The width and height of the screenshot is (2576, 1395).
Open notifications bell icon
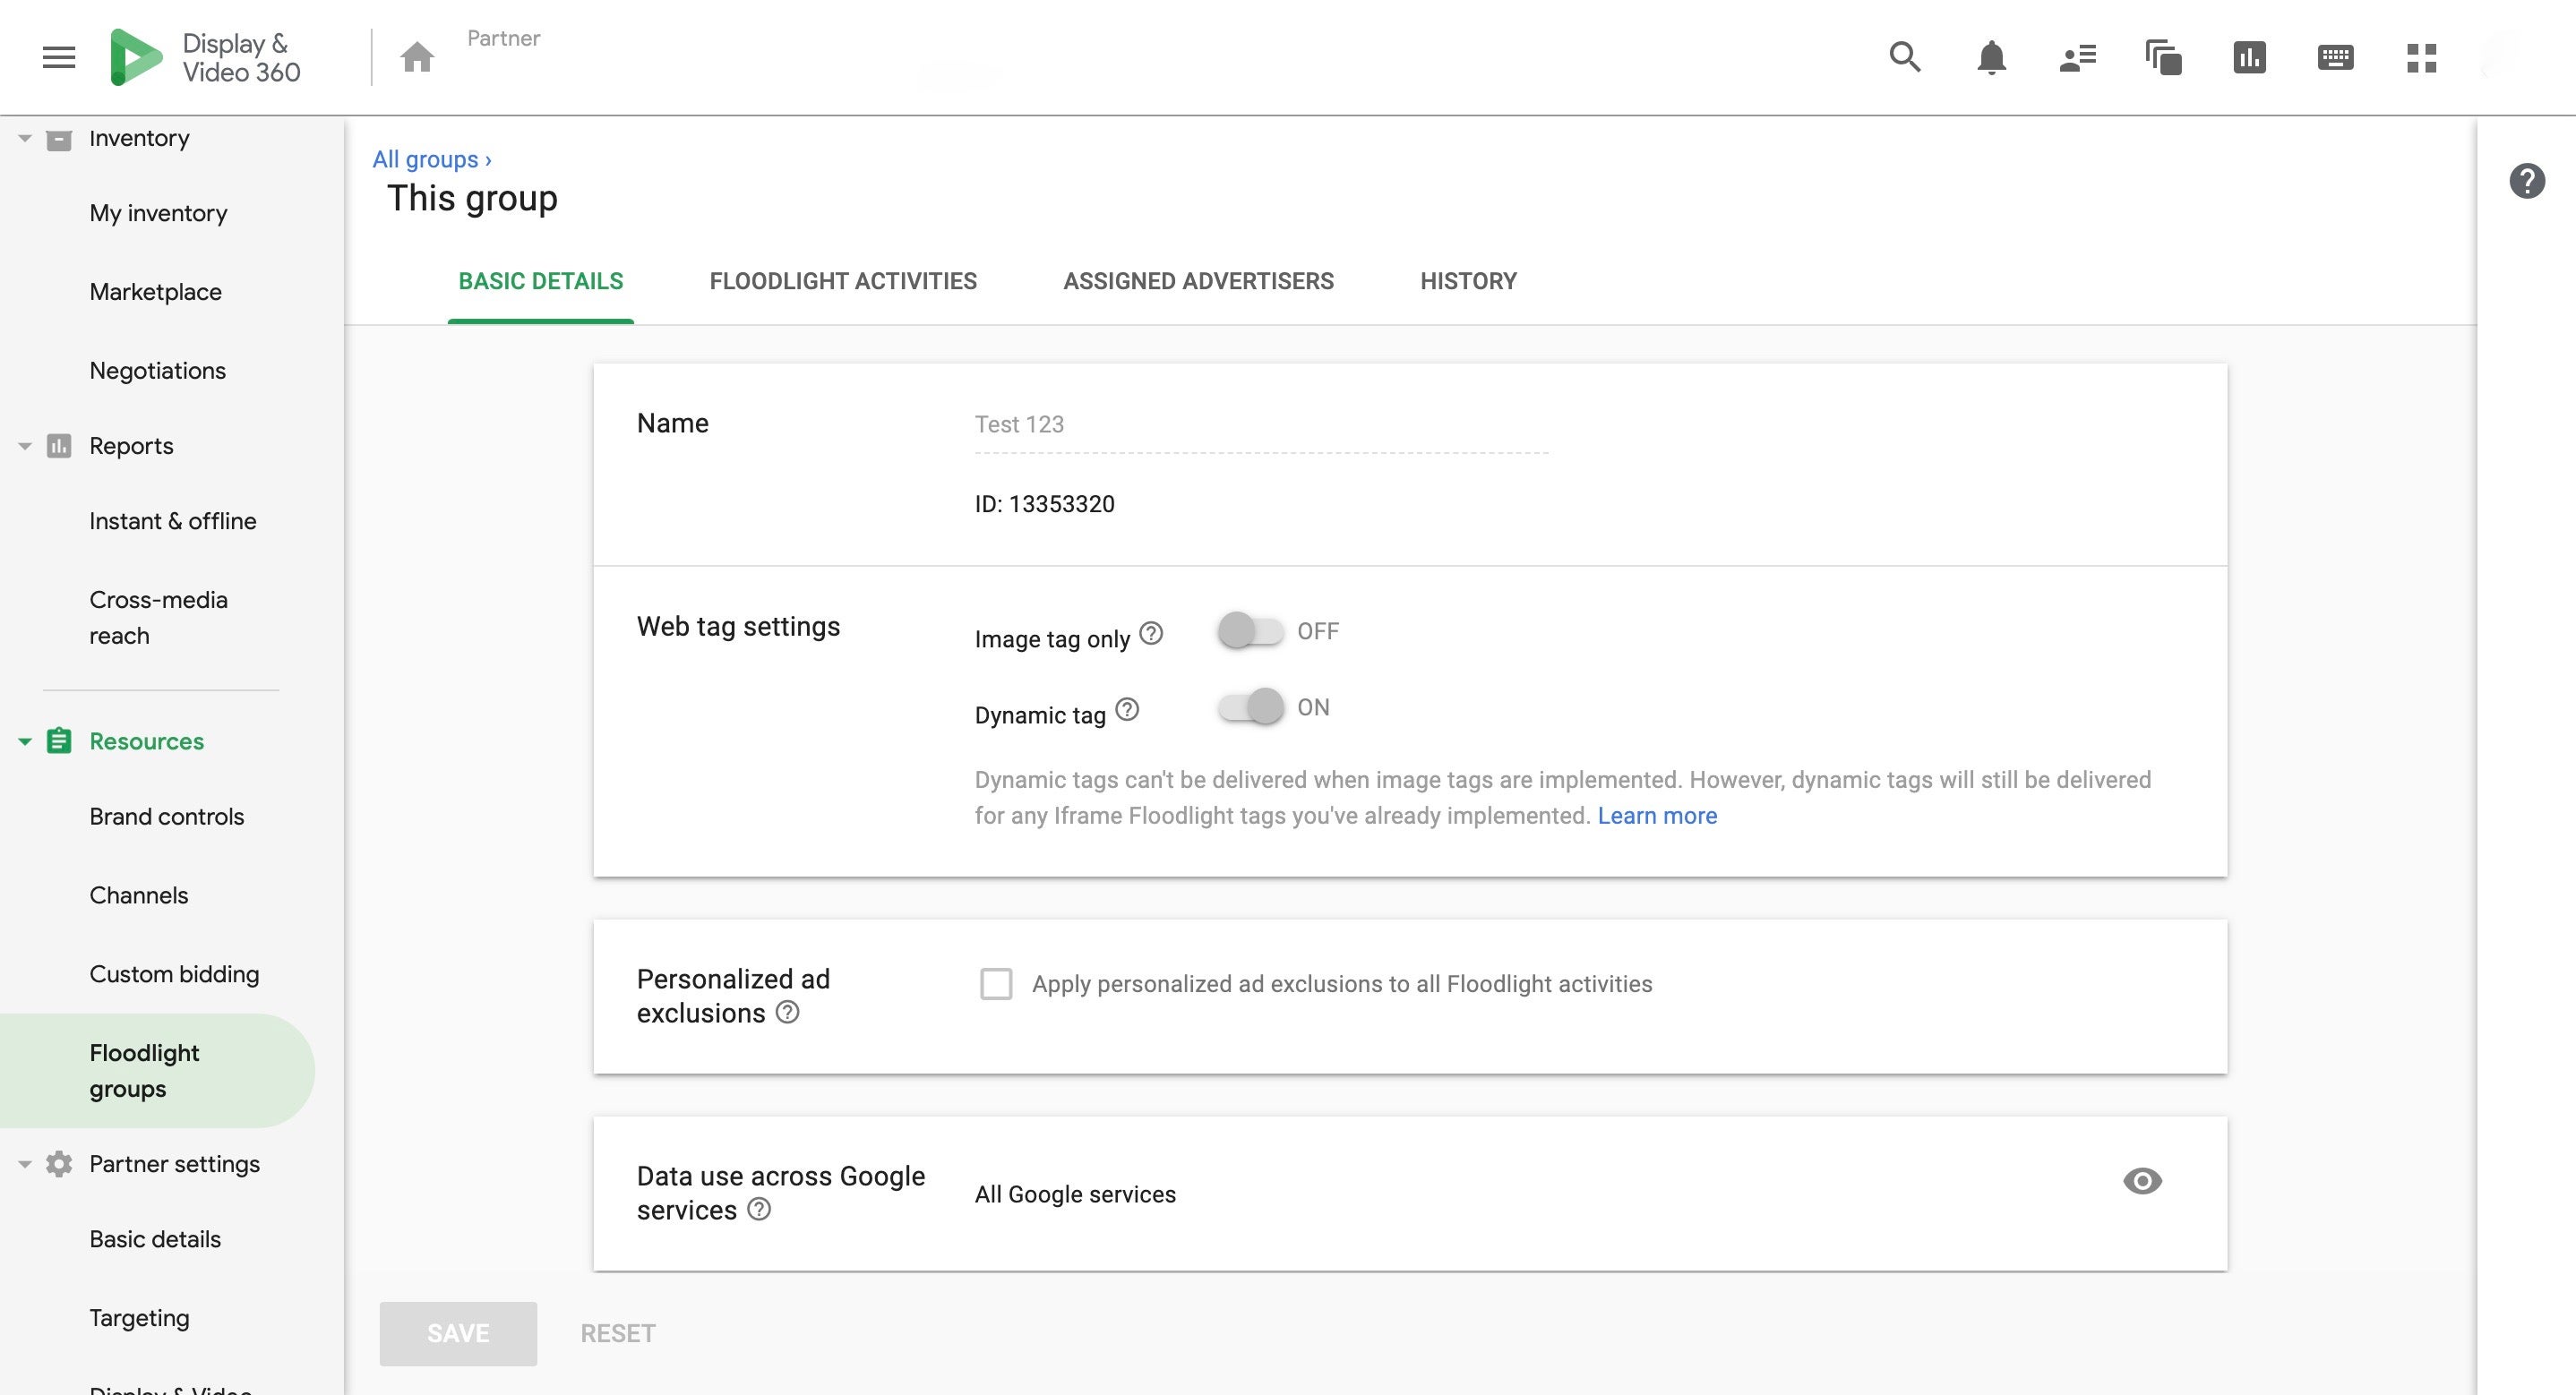[x=1990, y=57]
